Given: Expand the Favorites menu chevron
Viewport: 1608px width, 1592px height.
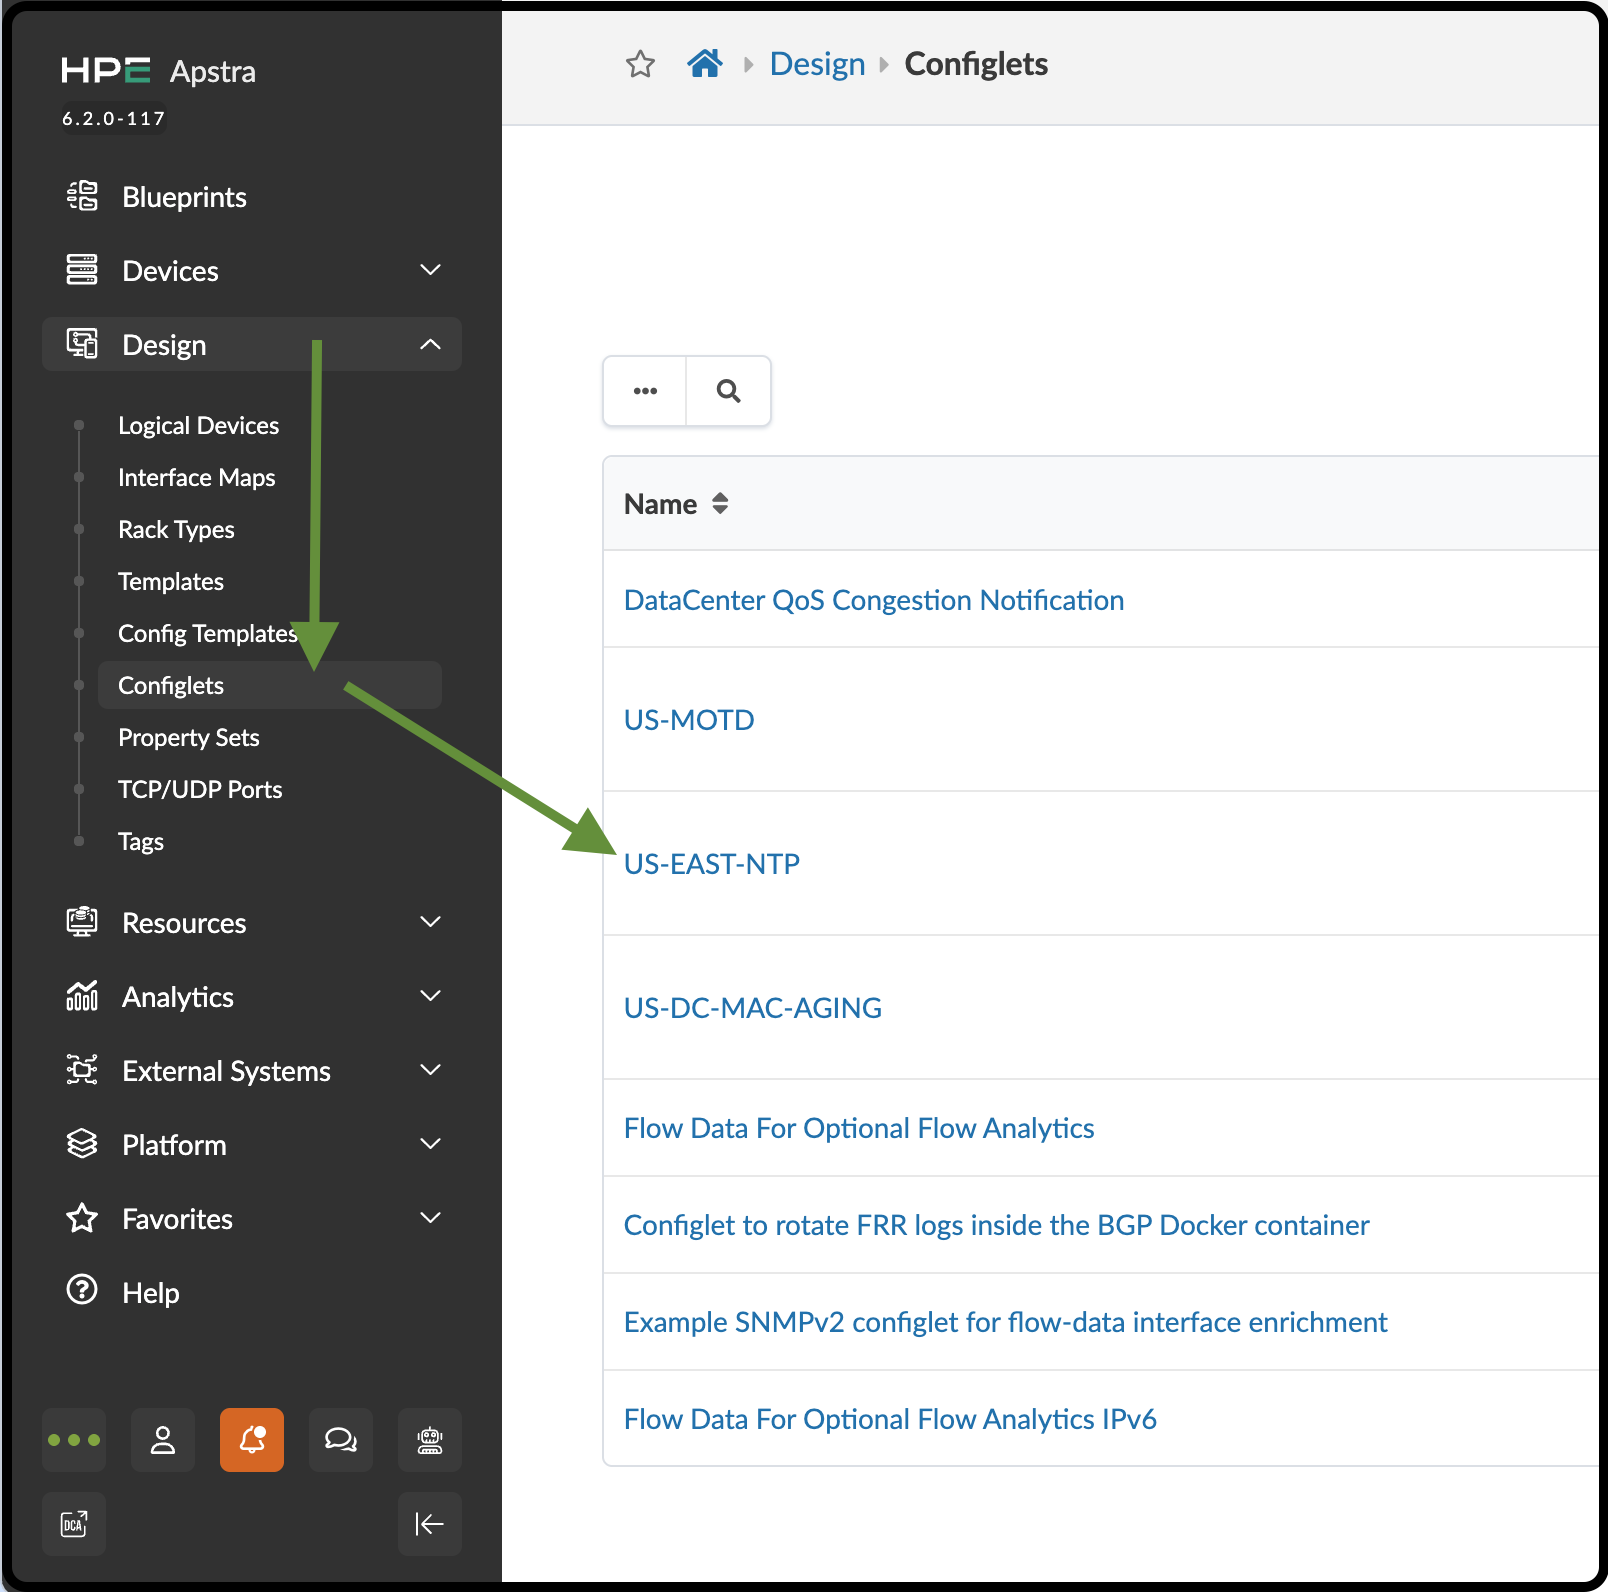Looking at the screenshot, I should (x=430, y=1218).
